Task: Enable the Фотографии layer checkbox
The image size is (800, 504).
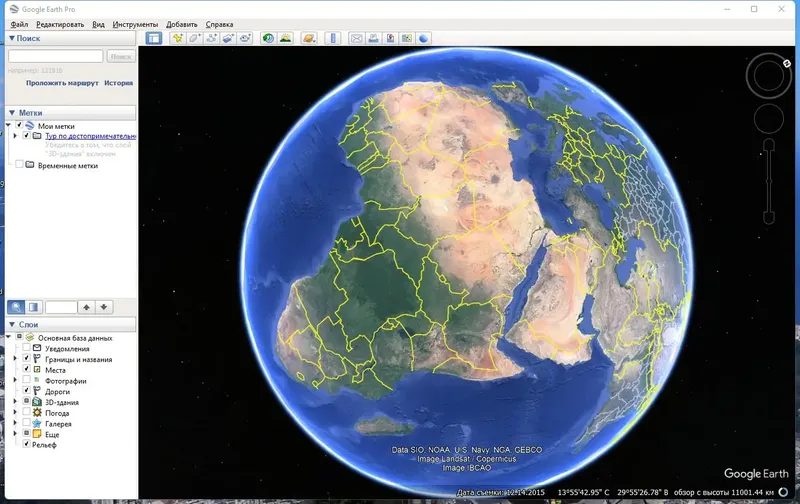Action: [27, 380]
